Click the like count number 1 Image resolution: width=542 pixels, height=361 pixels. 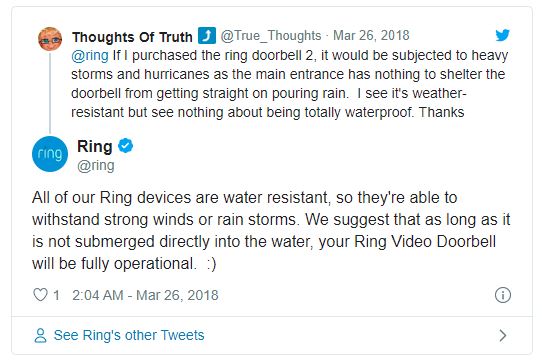pyautogui.click(x=56, y=295)
